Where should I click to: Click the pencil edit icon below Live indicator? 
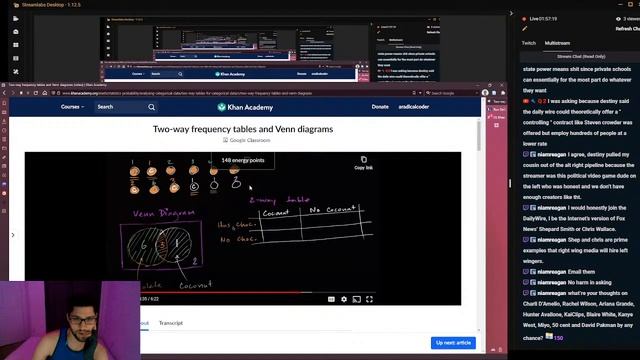(x=524, y=29)
